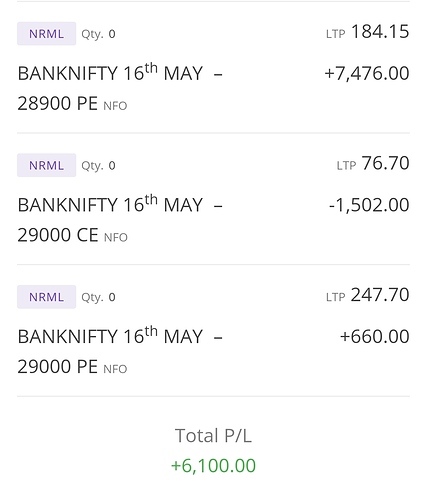Select the -1,502.00 loss value
426x500 pixels.
369,205
